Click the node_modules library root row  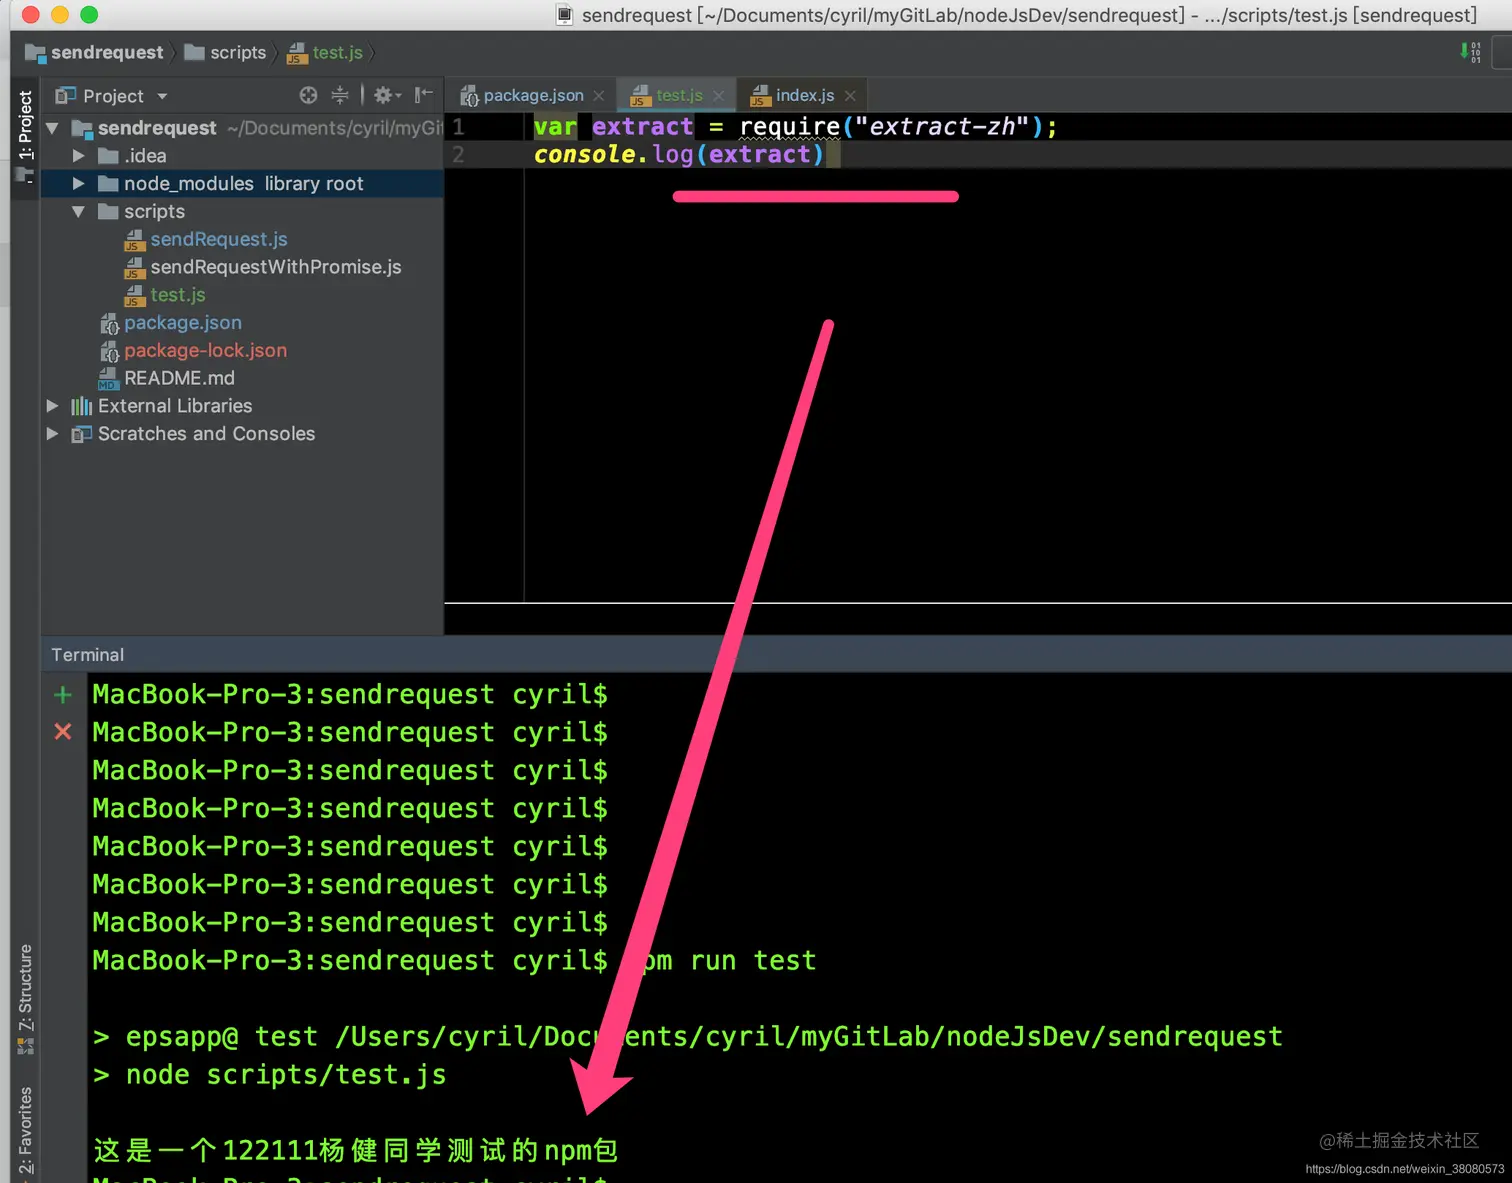[242, 184]
